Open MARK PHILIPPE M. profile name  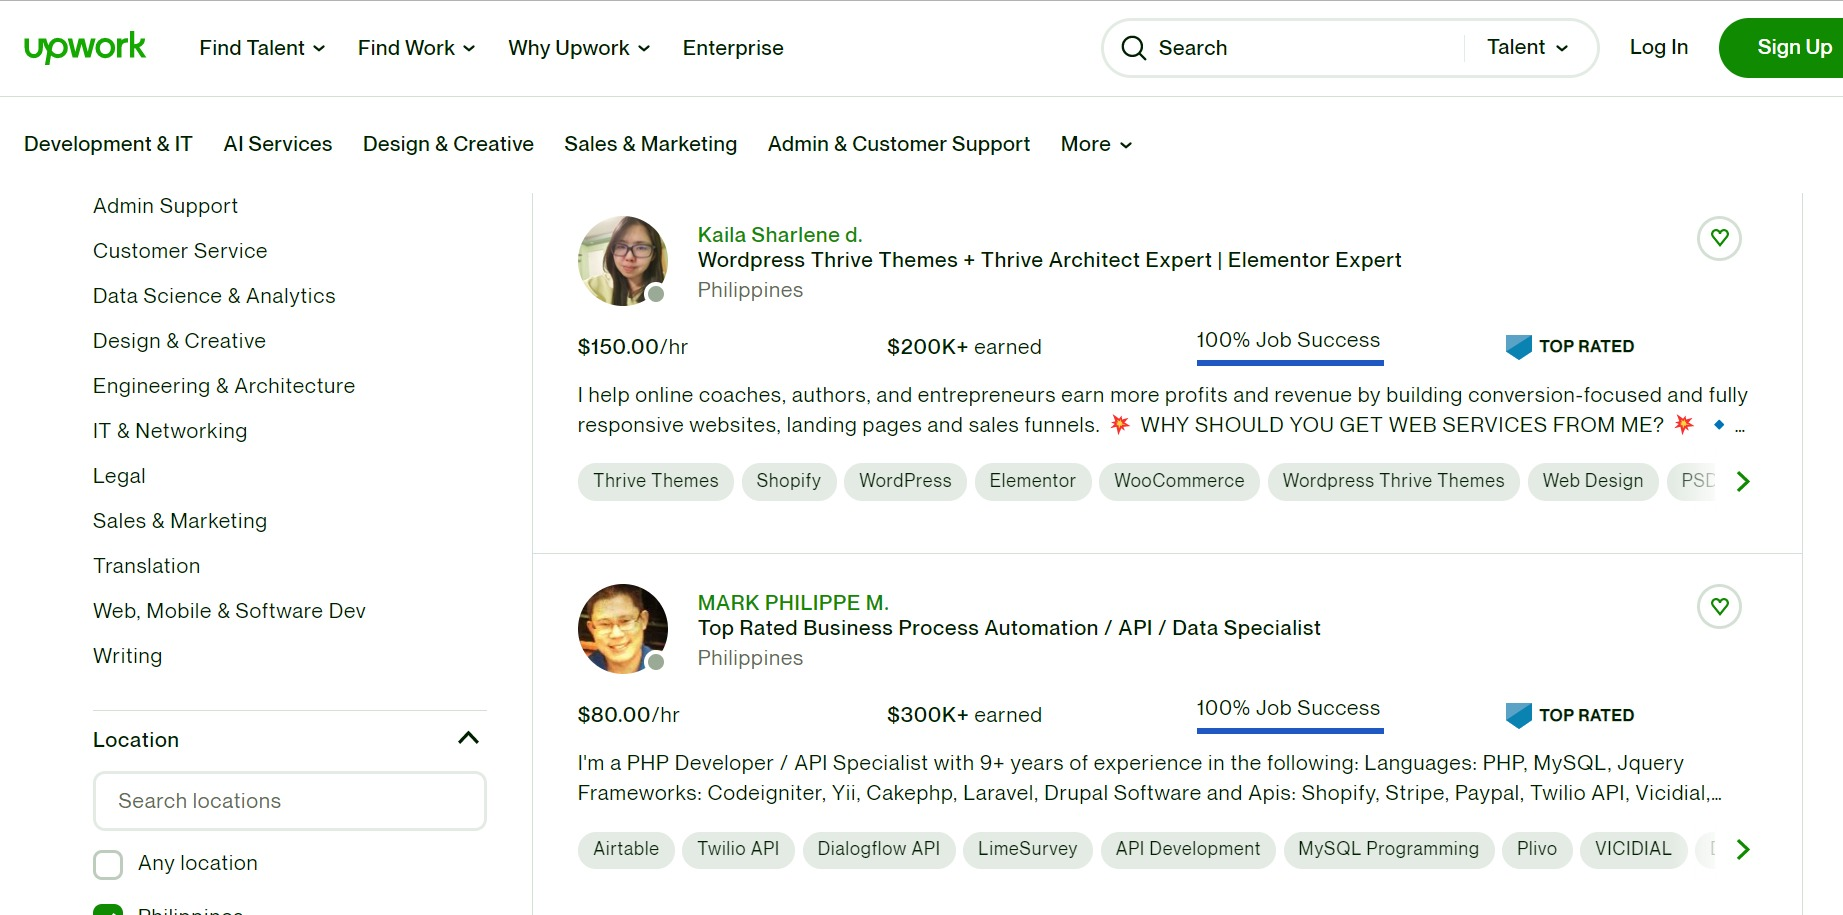point(793,603)
